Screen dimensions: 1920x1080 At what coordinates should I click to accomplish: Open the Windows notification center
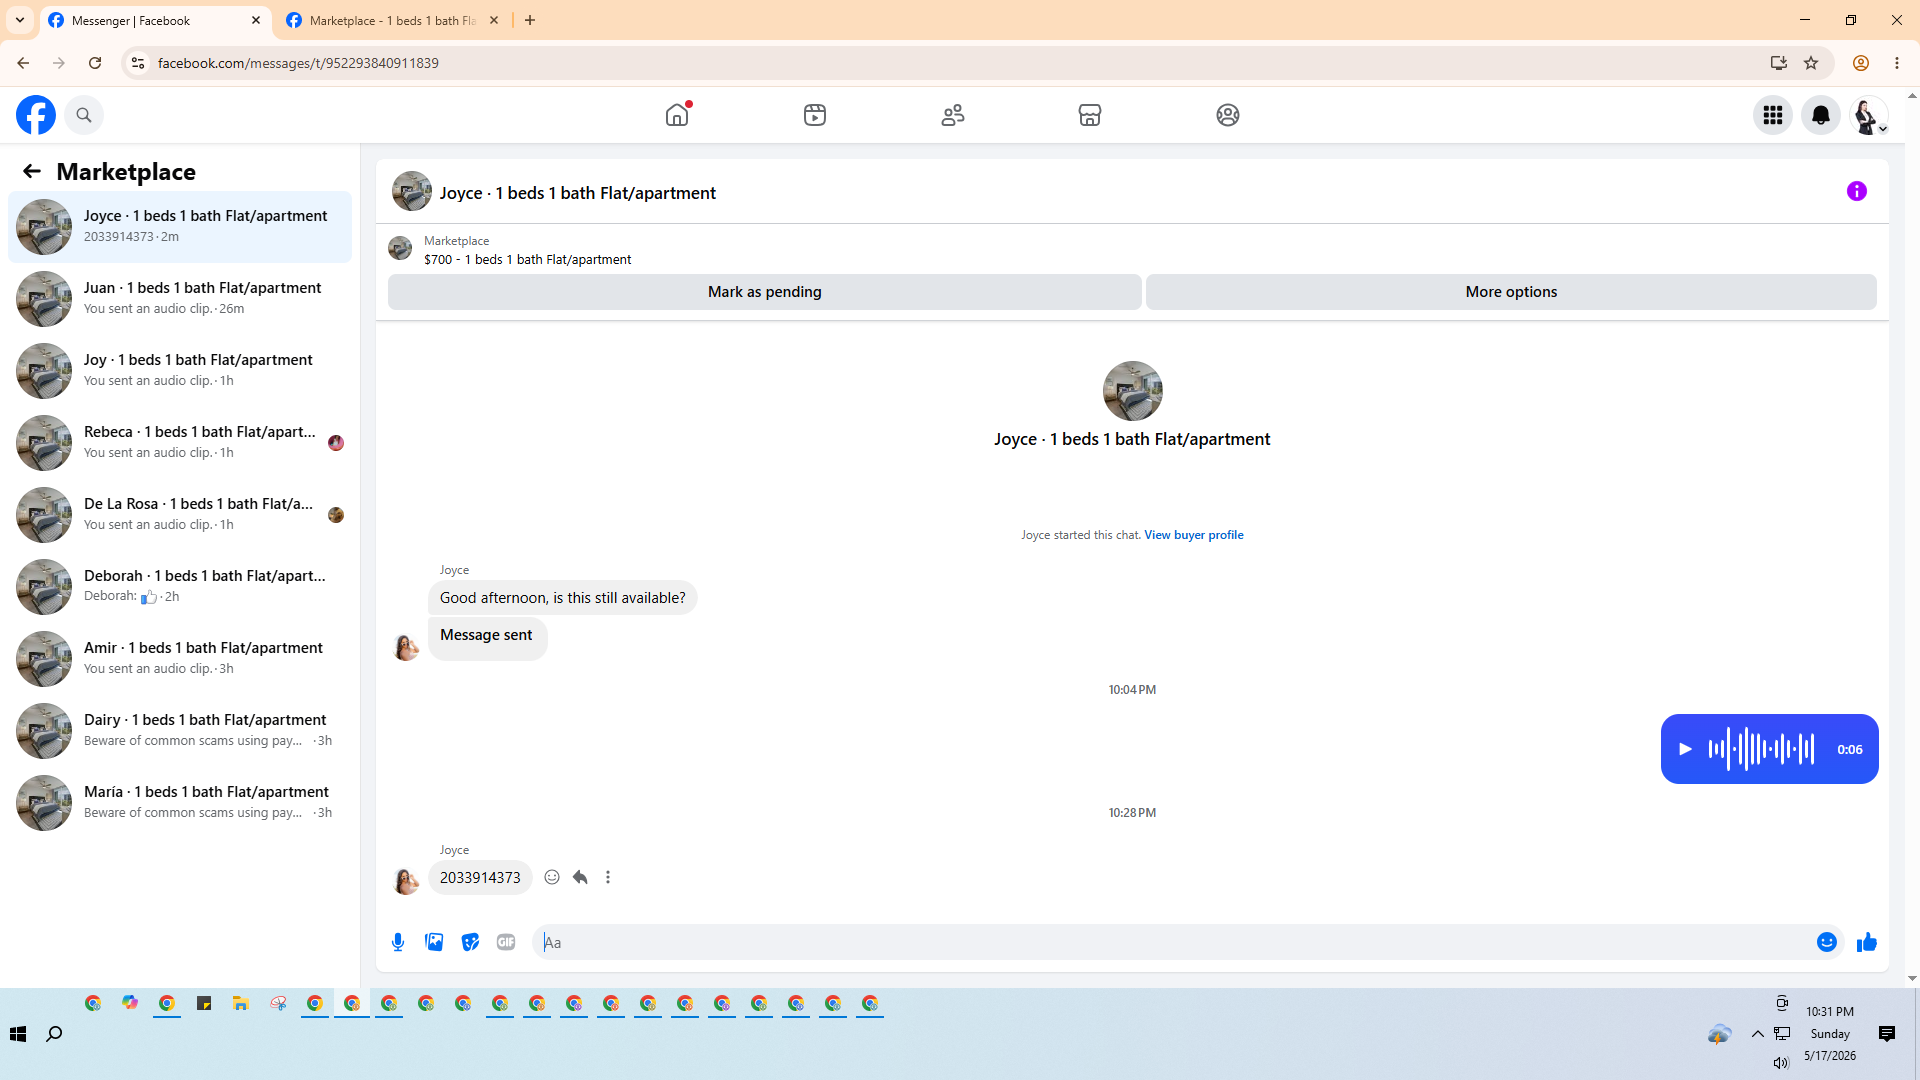(1887, 1034)
